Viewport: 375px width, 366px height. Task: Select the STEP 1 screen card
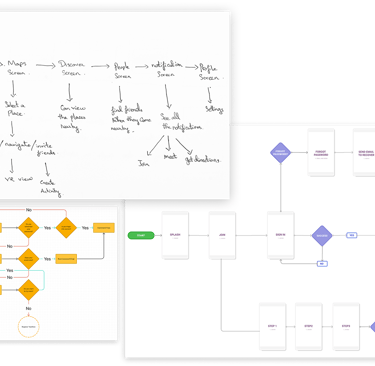[x=273, y=327]
